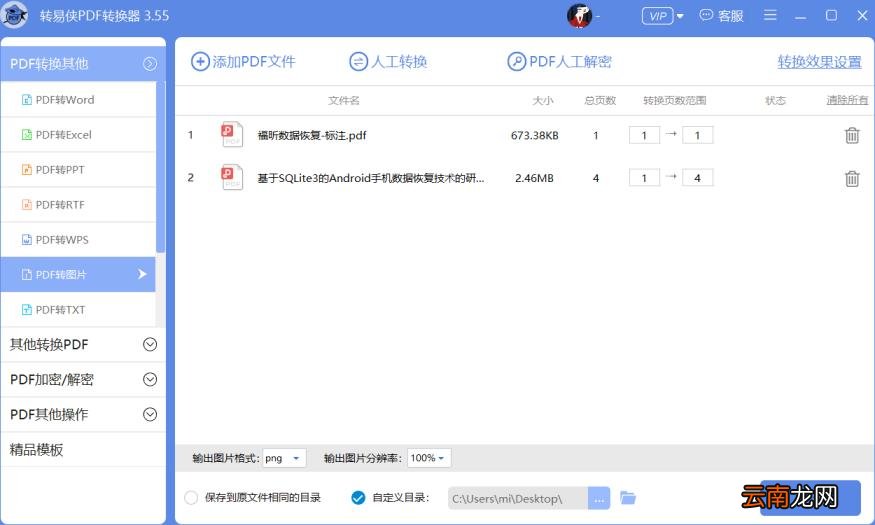Click start page field for 基于SQLite3 file
The height and width of the screenshot is (525, 875).
644,178
